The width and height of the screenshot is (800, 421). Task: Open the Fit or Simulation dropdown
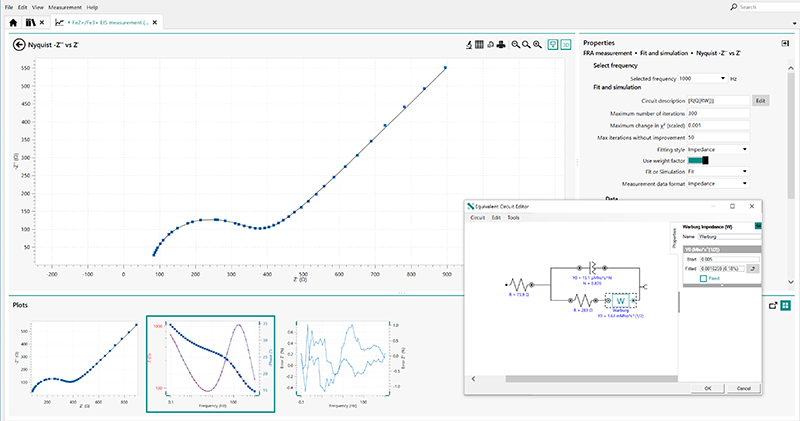tap(744, 171)
